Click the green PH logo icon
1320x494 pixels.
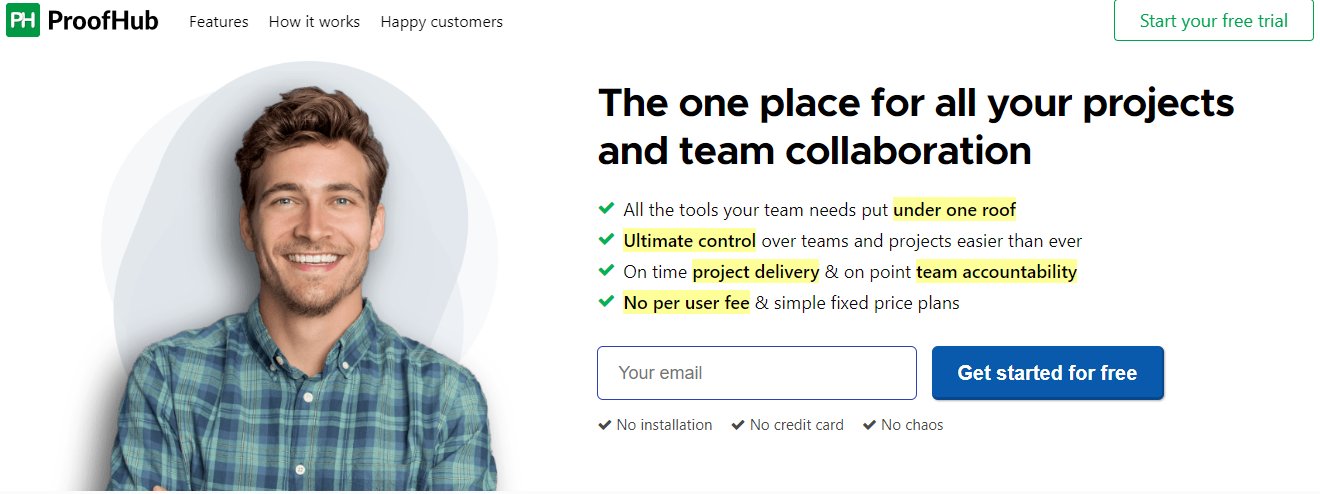pos(23,21)
